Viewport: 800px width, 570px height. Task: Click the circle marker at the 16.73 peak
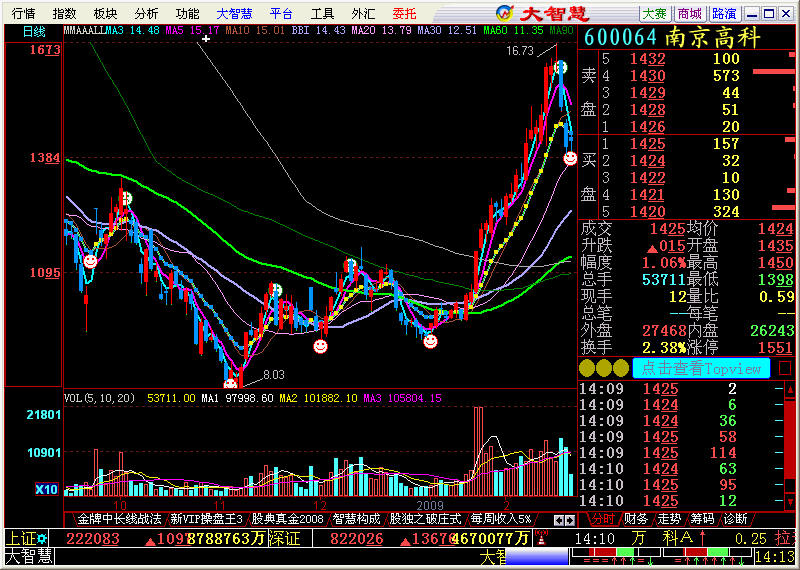pyautogui.click(x=561, y=66)
